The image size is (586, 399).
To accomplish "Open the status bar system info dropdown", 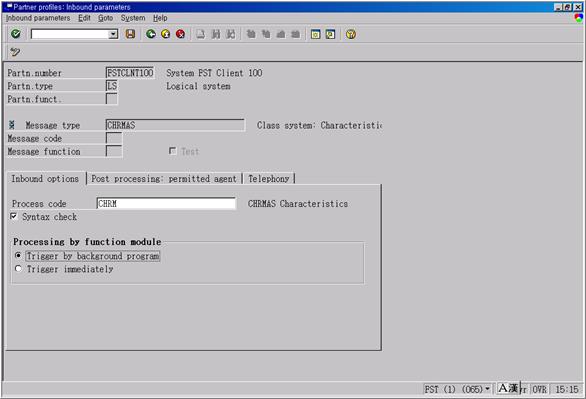I will coord(487,389).
